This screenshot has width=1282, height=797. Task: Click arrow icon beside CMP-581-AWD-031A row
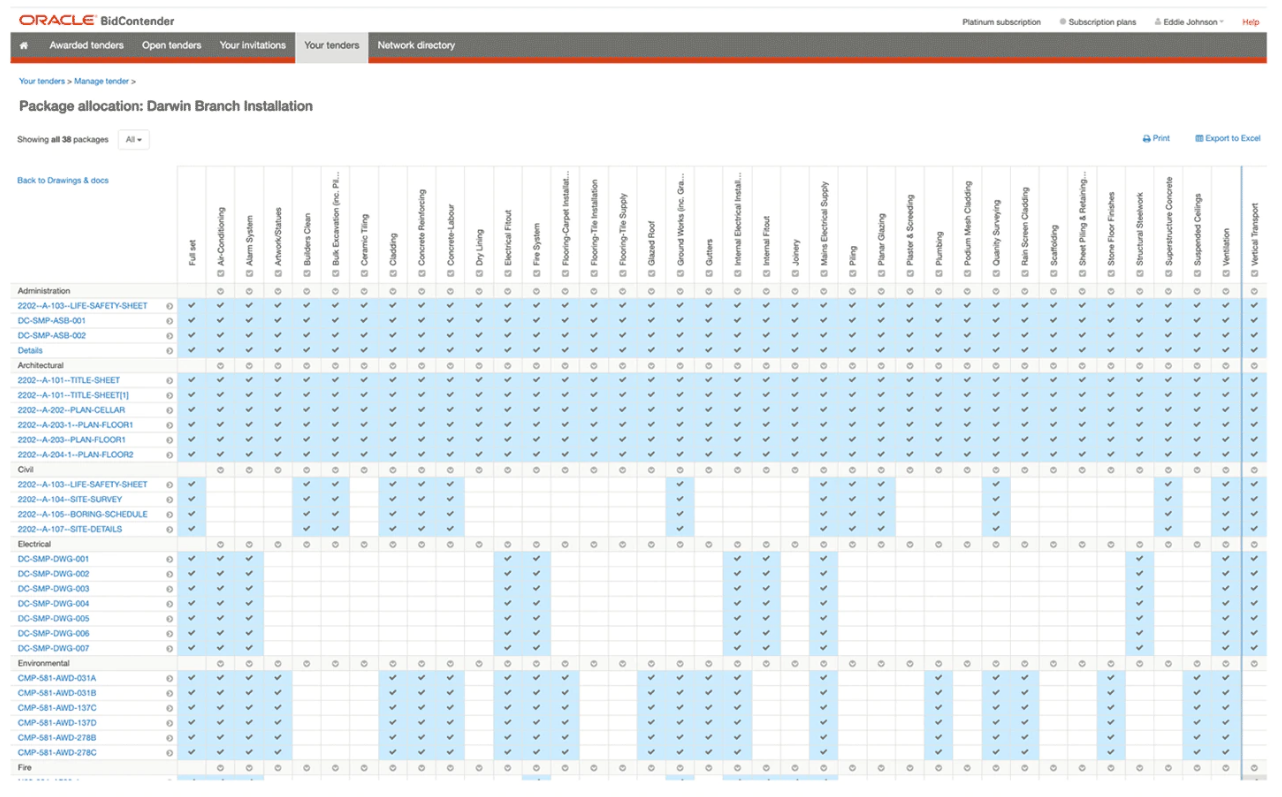[x=169, y=679]
